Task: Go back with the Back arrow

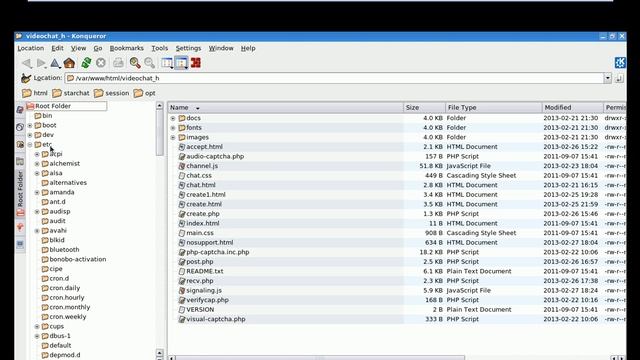Action: 27,63
